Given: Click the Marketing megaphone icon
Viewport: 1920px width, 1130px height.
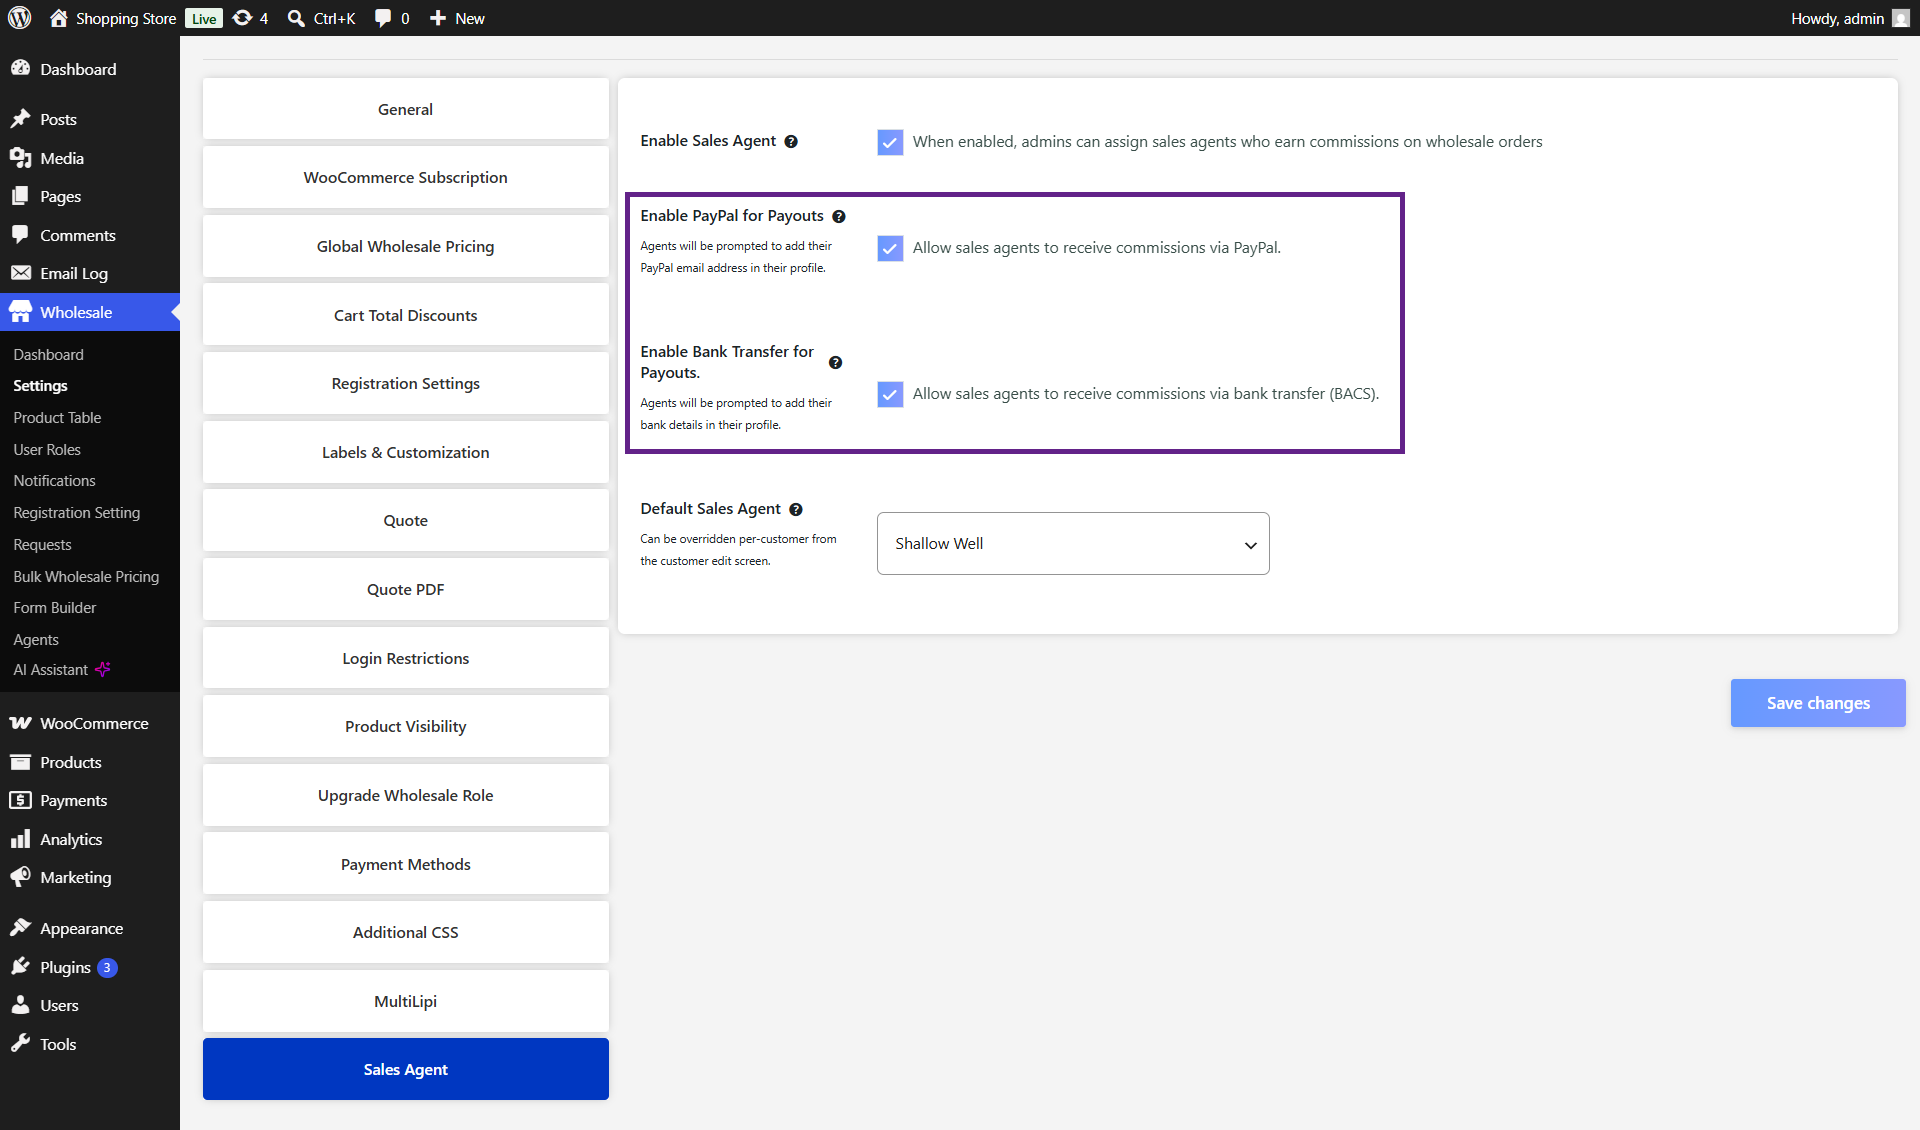Looking at the screenshot, I should pyautogui.click(x=20, y=877).
